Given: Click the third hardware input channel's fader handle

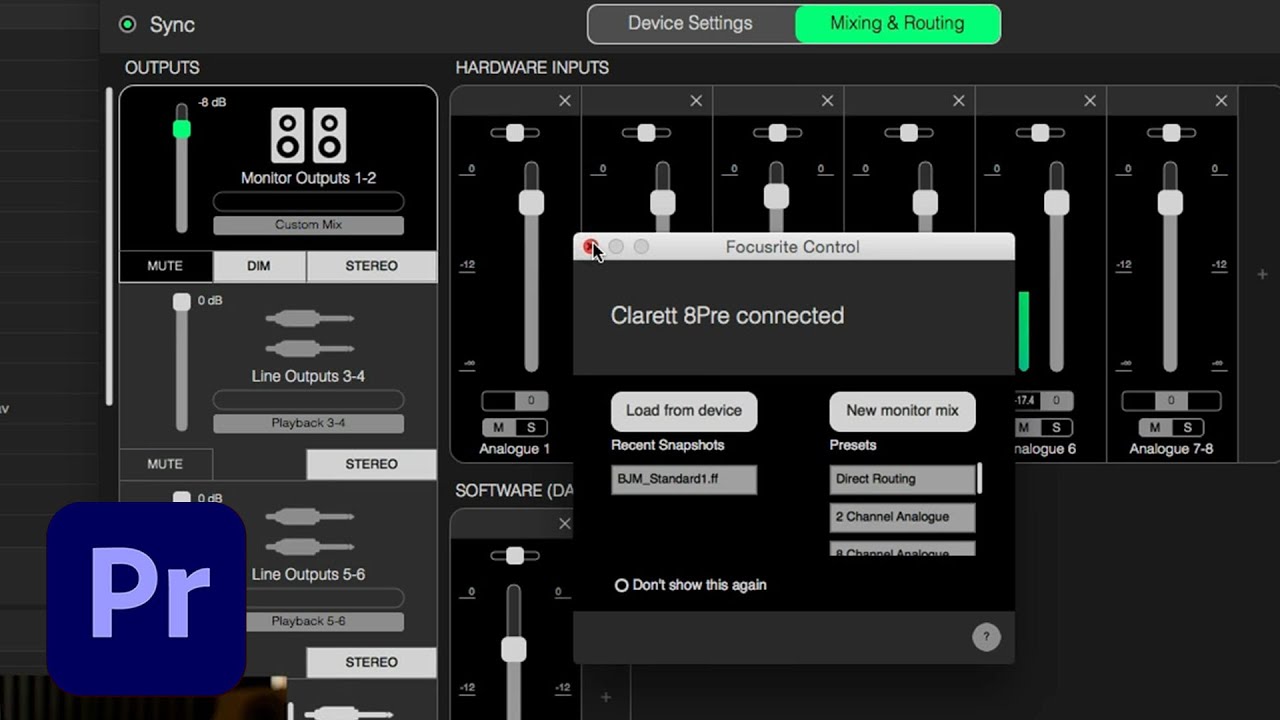Looking at the screenshot, I should (776, 196).
